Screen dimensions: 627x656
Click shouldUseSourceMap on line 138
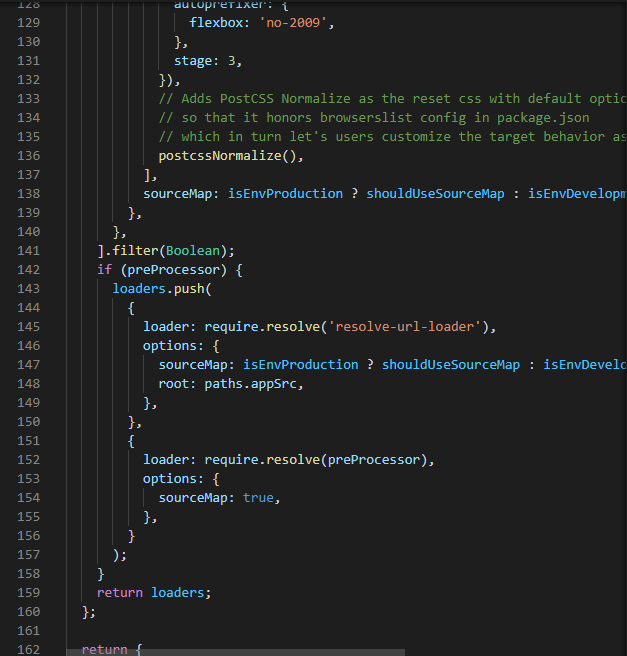click(x=435, y=194)
